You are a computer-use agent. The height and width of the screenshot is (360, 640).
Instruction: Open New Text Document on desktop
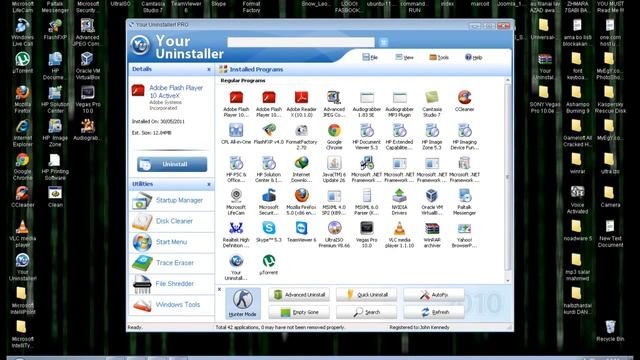coord(610,234)
